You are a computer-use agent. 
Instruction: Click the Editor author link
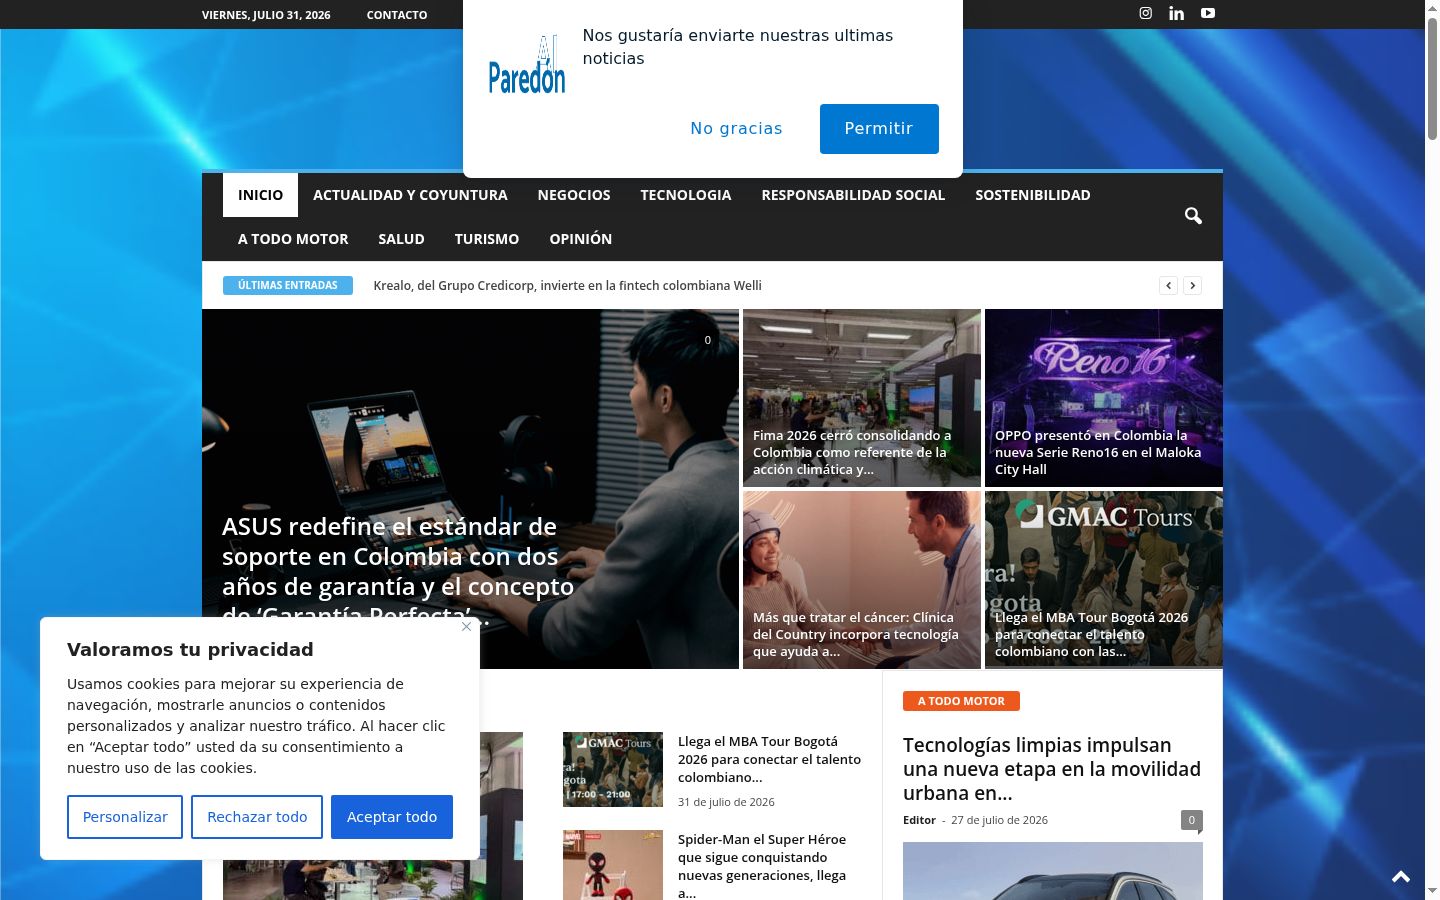919,820
